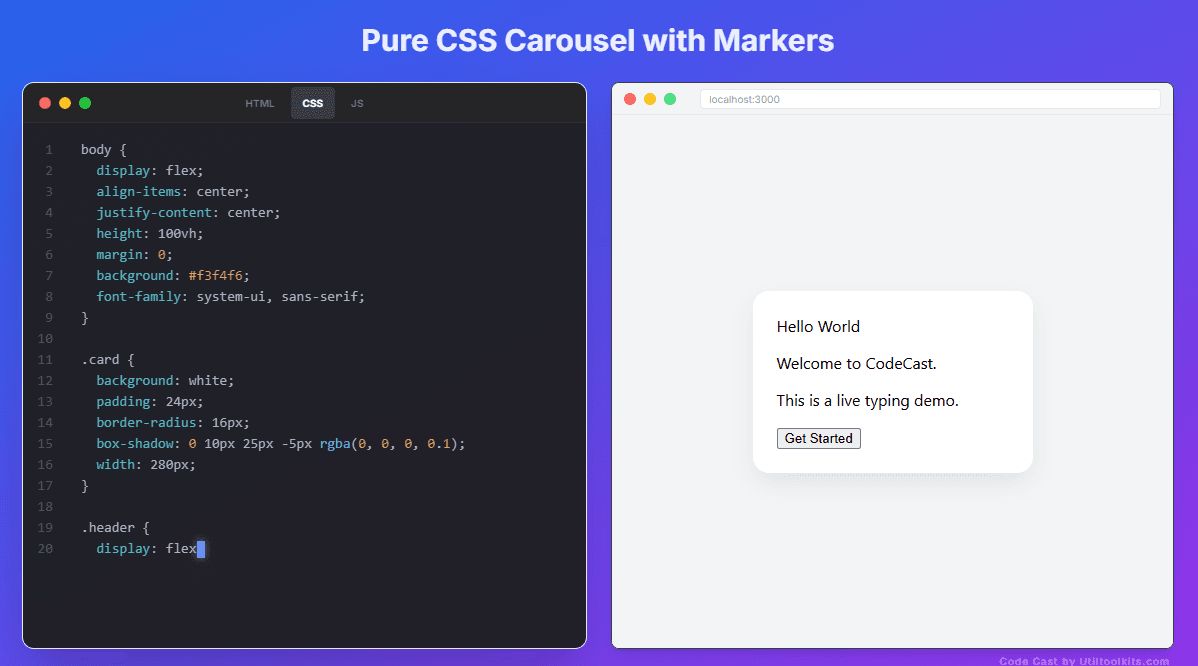Select the text cursor at end of flex
The image size is (1198, 666).
point(203,548)
